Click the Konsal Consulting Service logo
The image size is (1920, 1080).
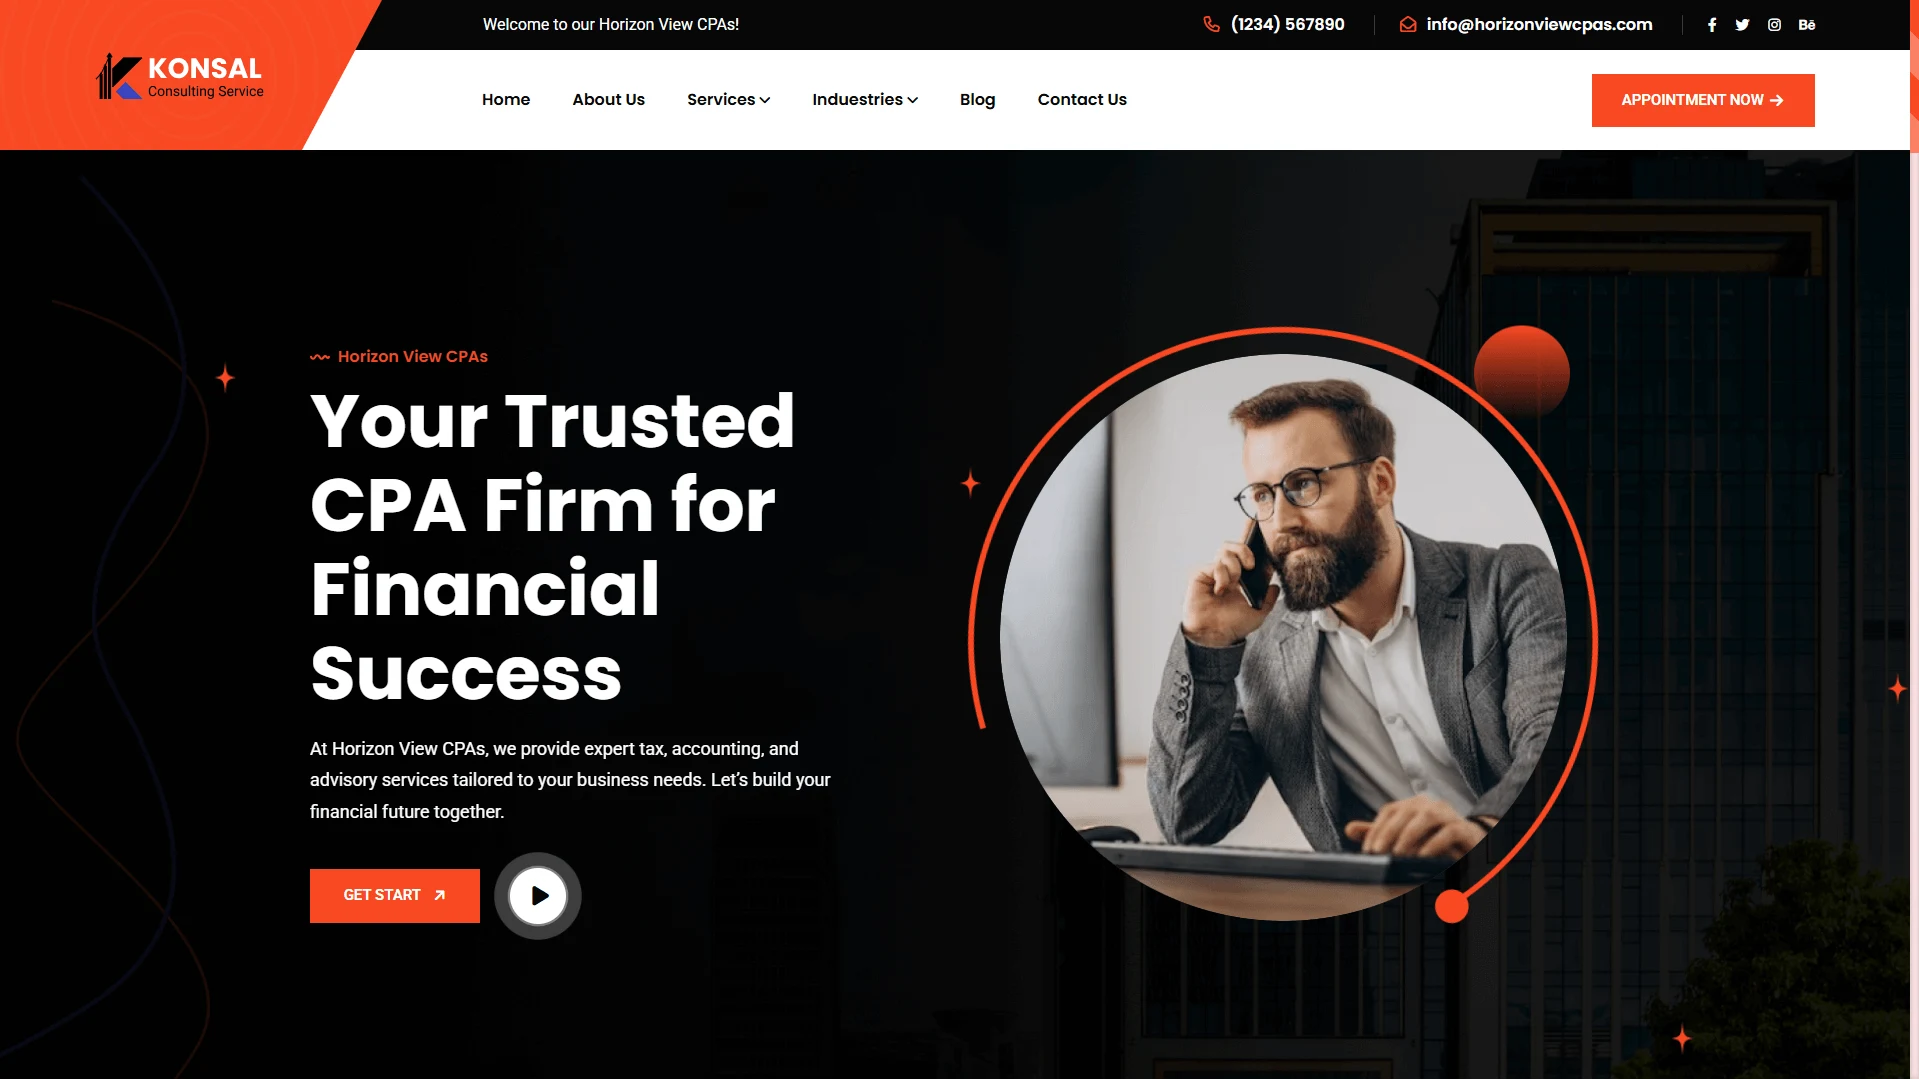pyautogui.click(x=180, y=77)
